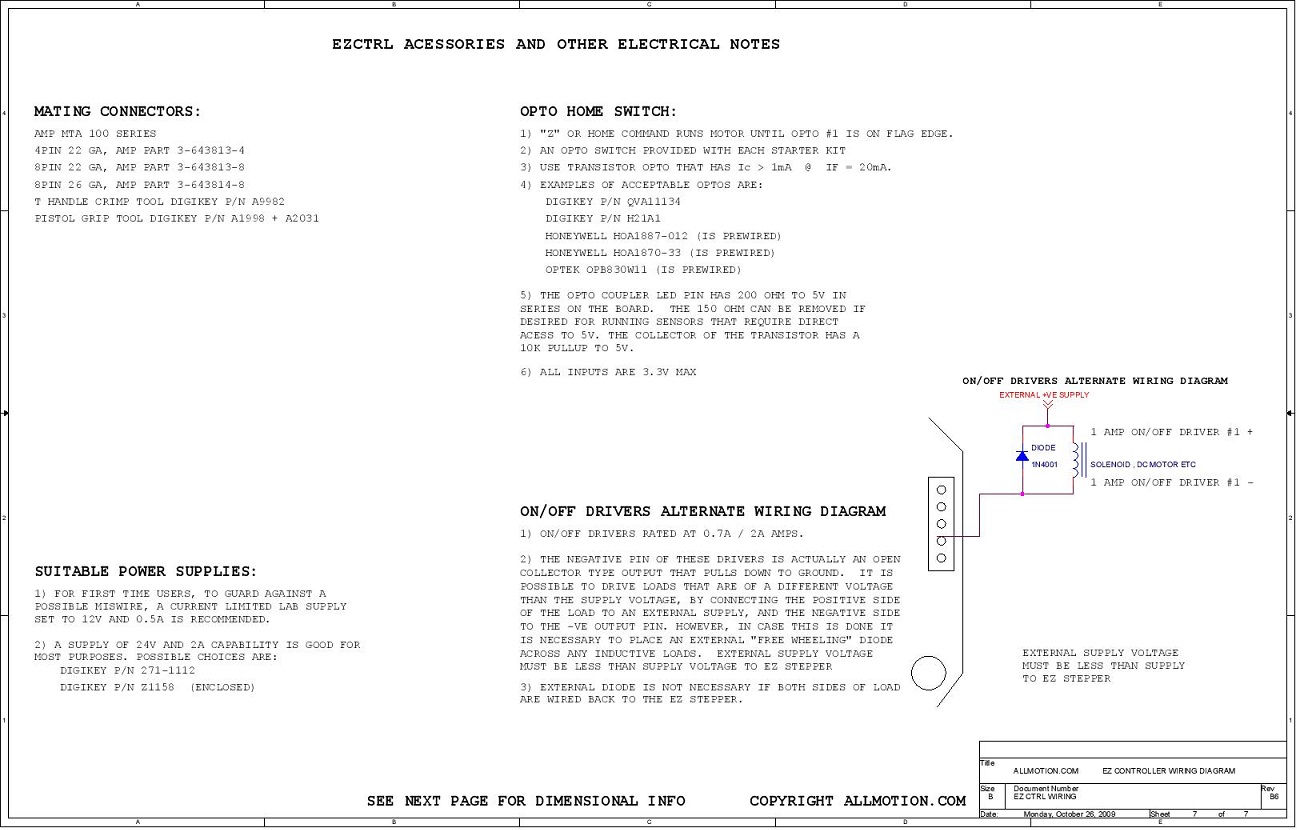
Task: Click 'EXTERNAL DIODE IS NOT NECESSARY' note 3
Action: coord(710,693)
